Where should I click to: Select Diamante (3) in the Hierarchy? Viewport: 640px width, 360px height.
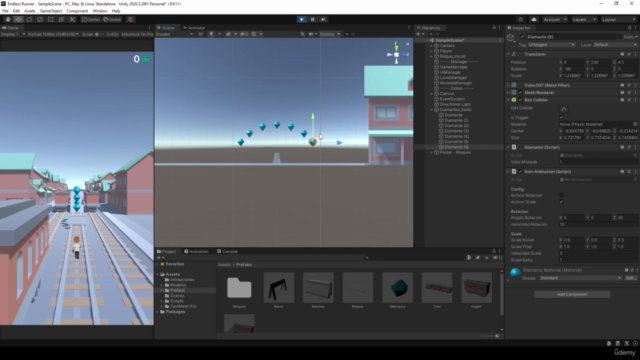click(456, 131)
